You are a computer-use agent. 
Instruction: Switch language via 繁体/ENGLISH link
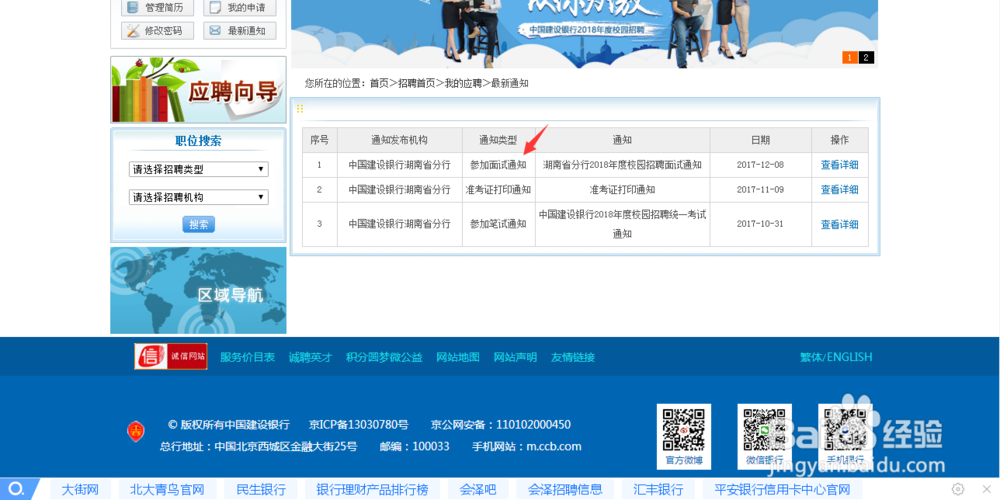[x=836, y=357]
